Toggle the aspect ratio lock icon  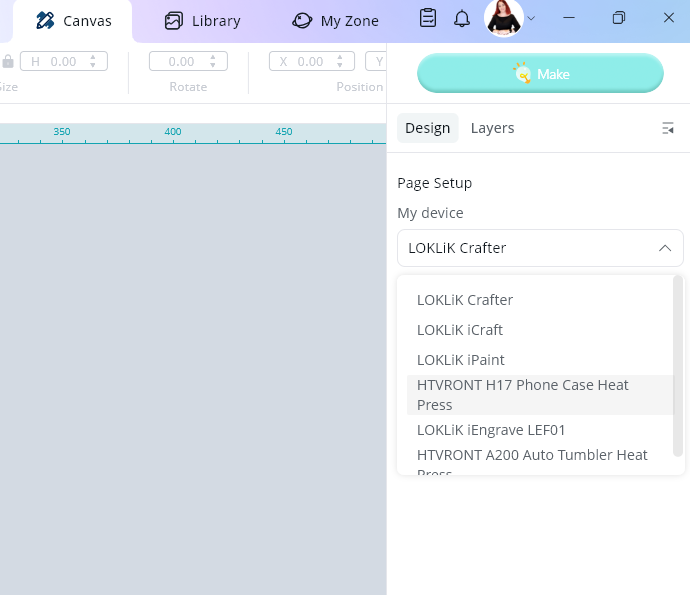[x=8, y=61]
